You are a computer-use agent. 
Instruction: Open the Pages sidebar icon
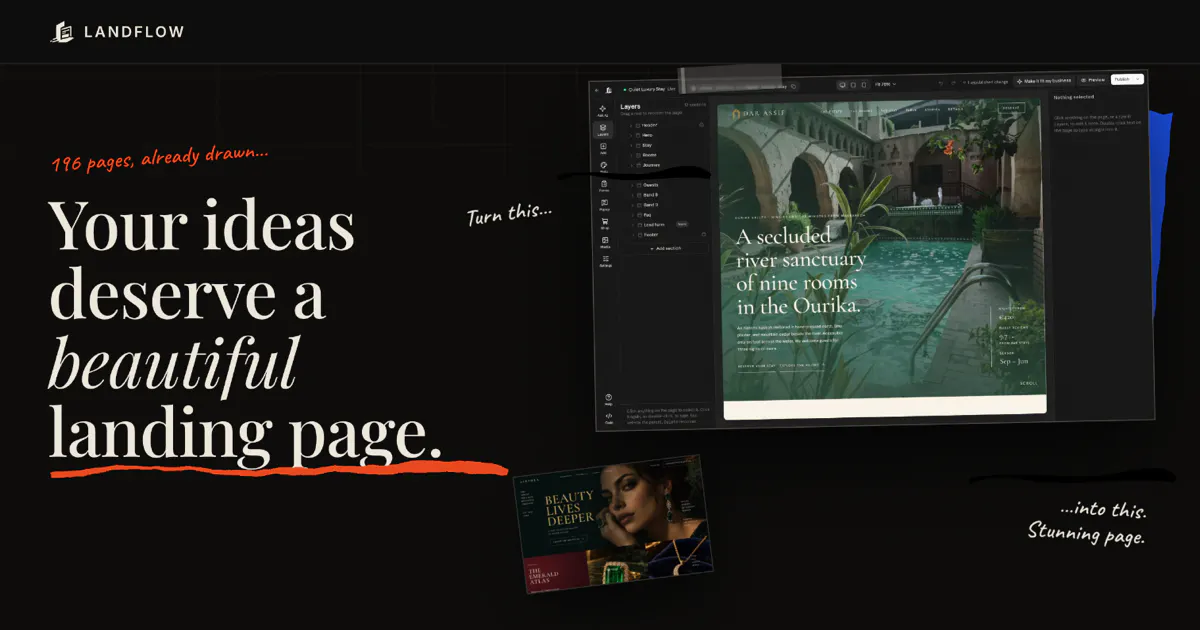pyautogui.click(x=604, y=204)
